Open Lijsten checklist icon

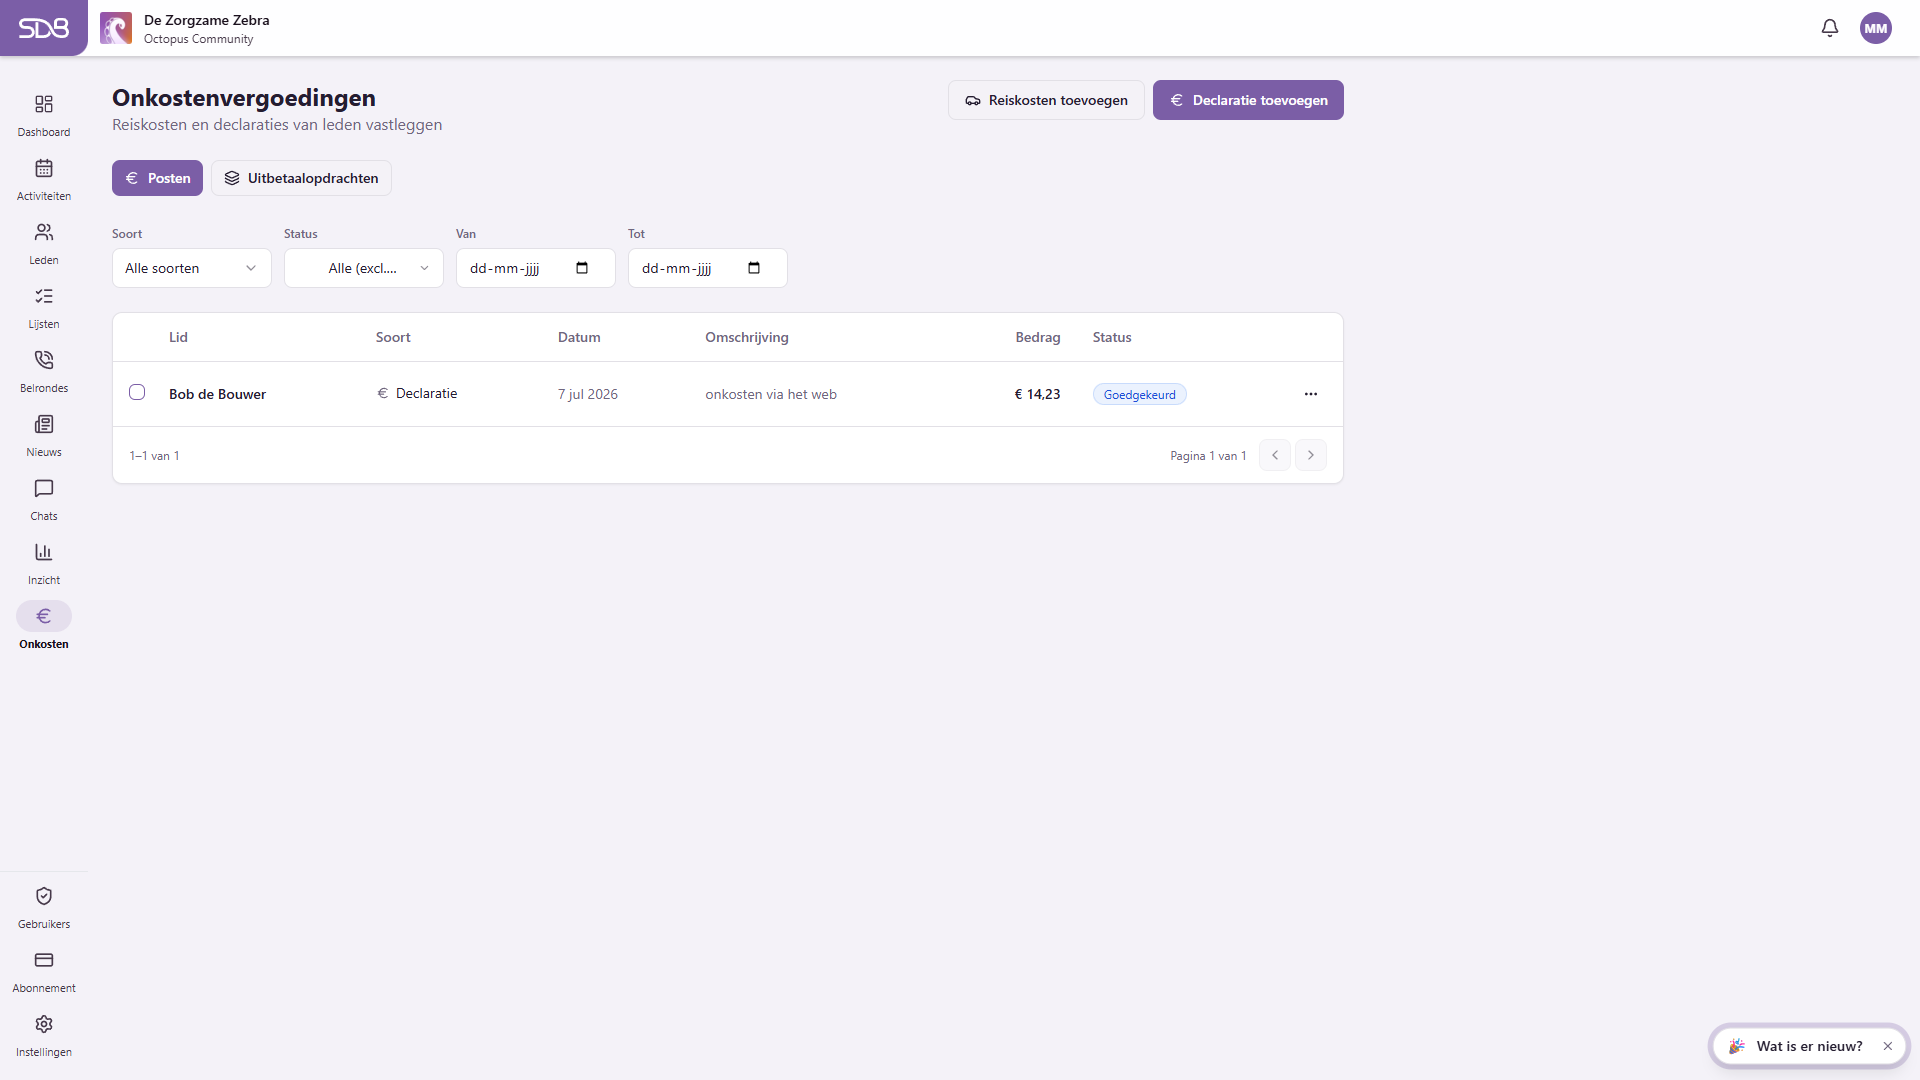pos(44,296)
